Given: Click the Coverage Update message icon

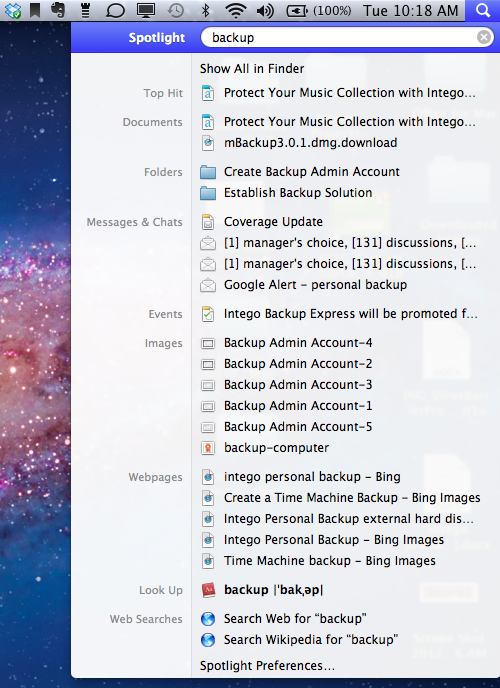Looking at the screenshot, I should 208,222.
